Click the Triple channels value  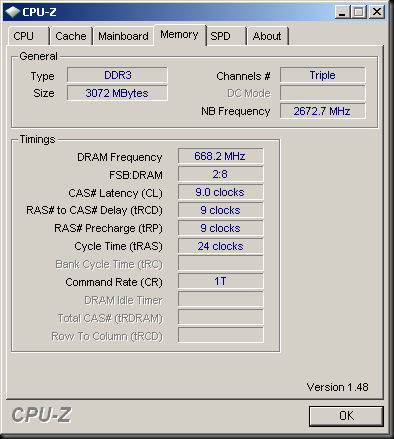tap(323, 75)
